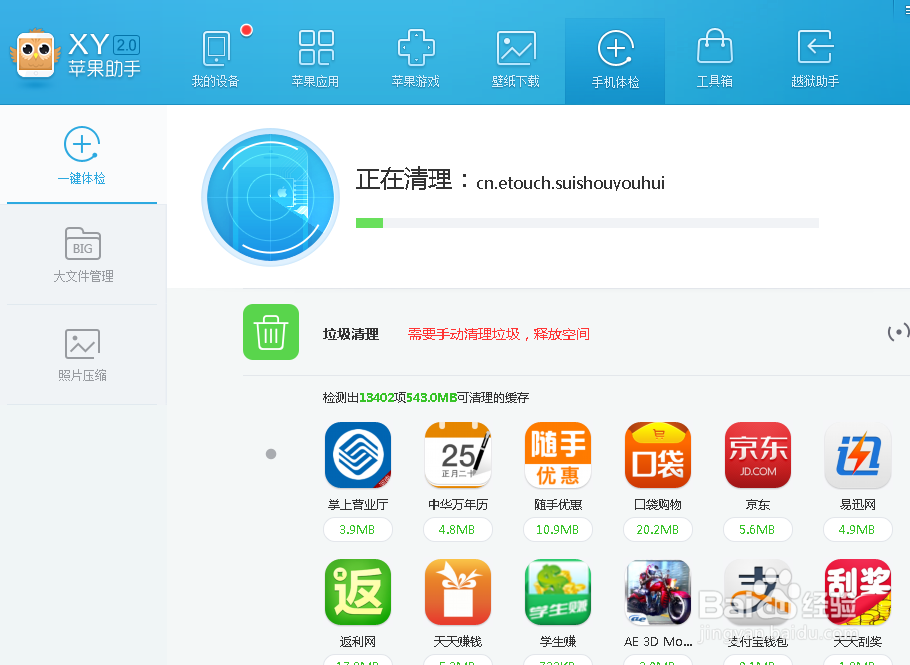Click the 5.6MB size badge for 京东
This screenshot has height=665, width=910.
757,529
